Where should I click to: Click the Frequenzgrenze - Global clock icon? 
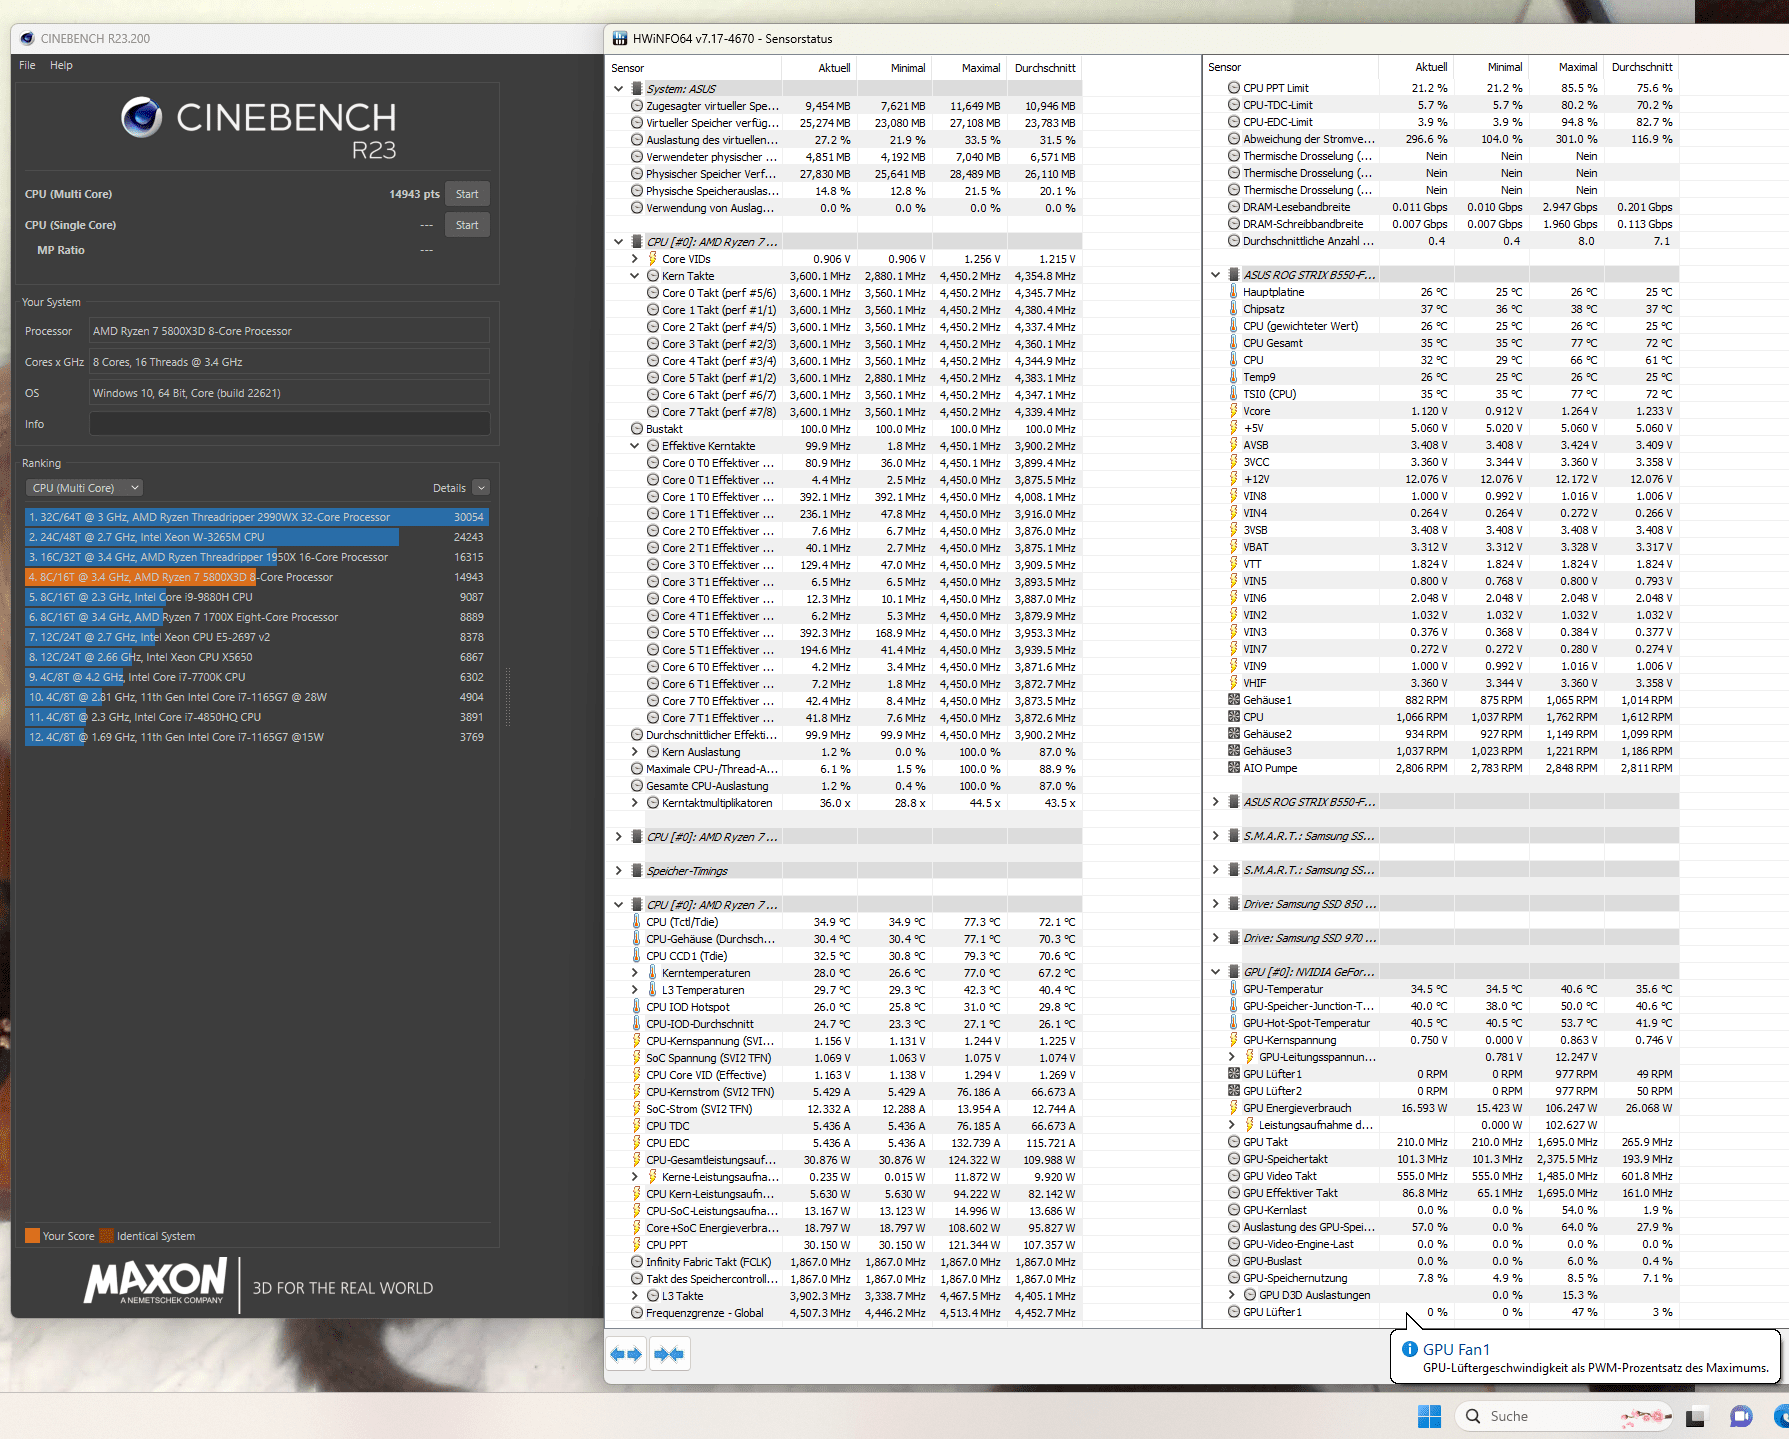(637, 1313)
